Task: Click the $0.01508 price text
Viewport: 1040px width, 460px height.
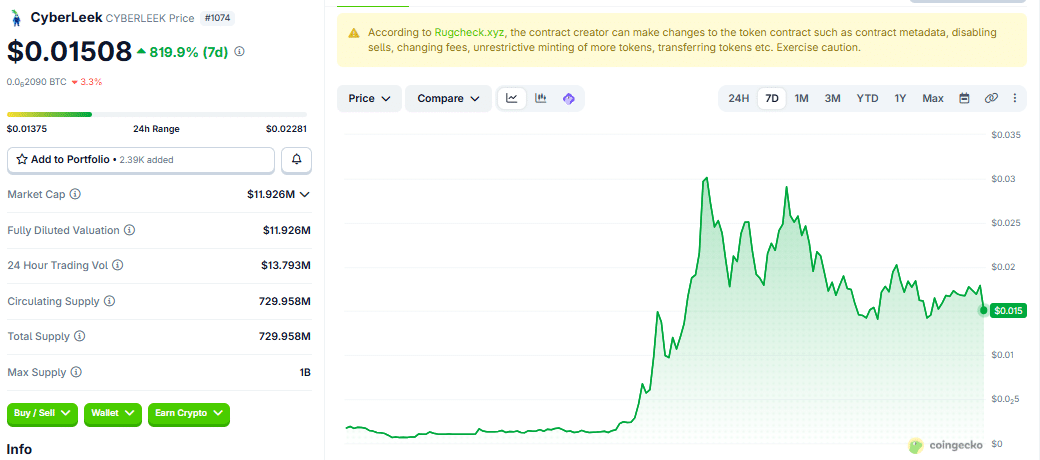Action: coord(69,51)
